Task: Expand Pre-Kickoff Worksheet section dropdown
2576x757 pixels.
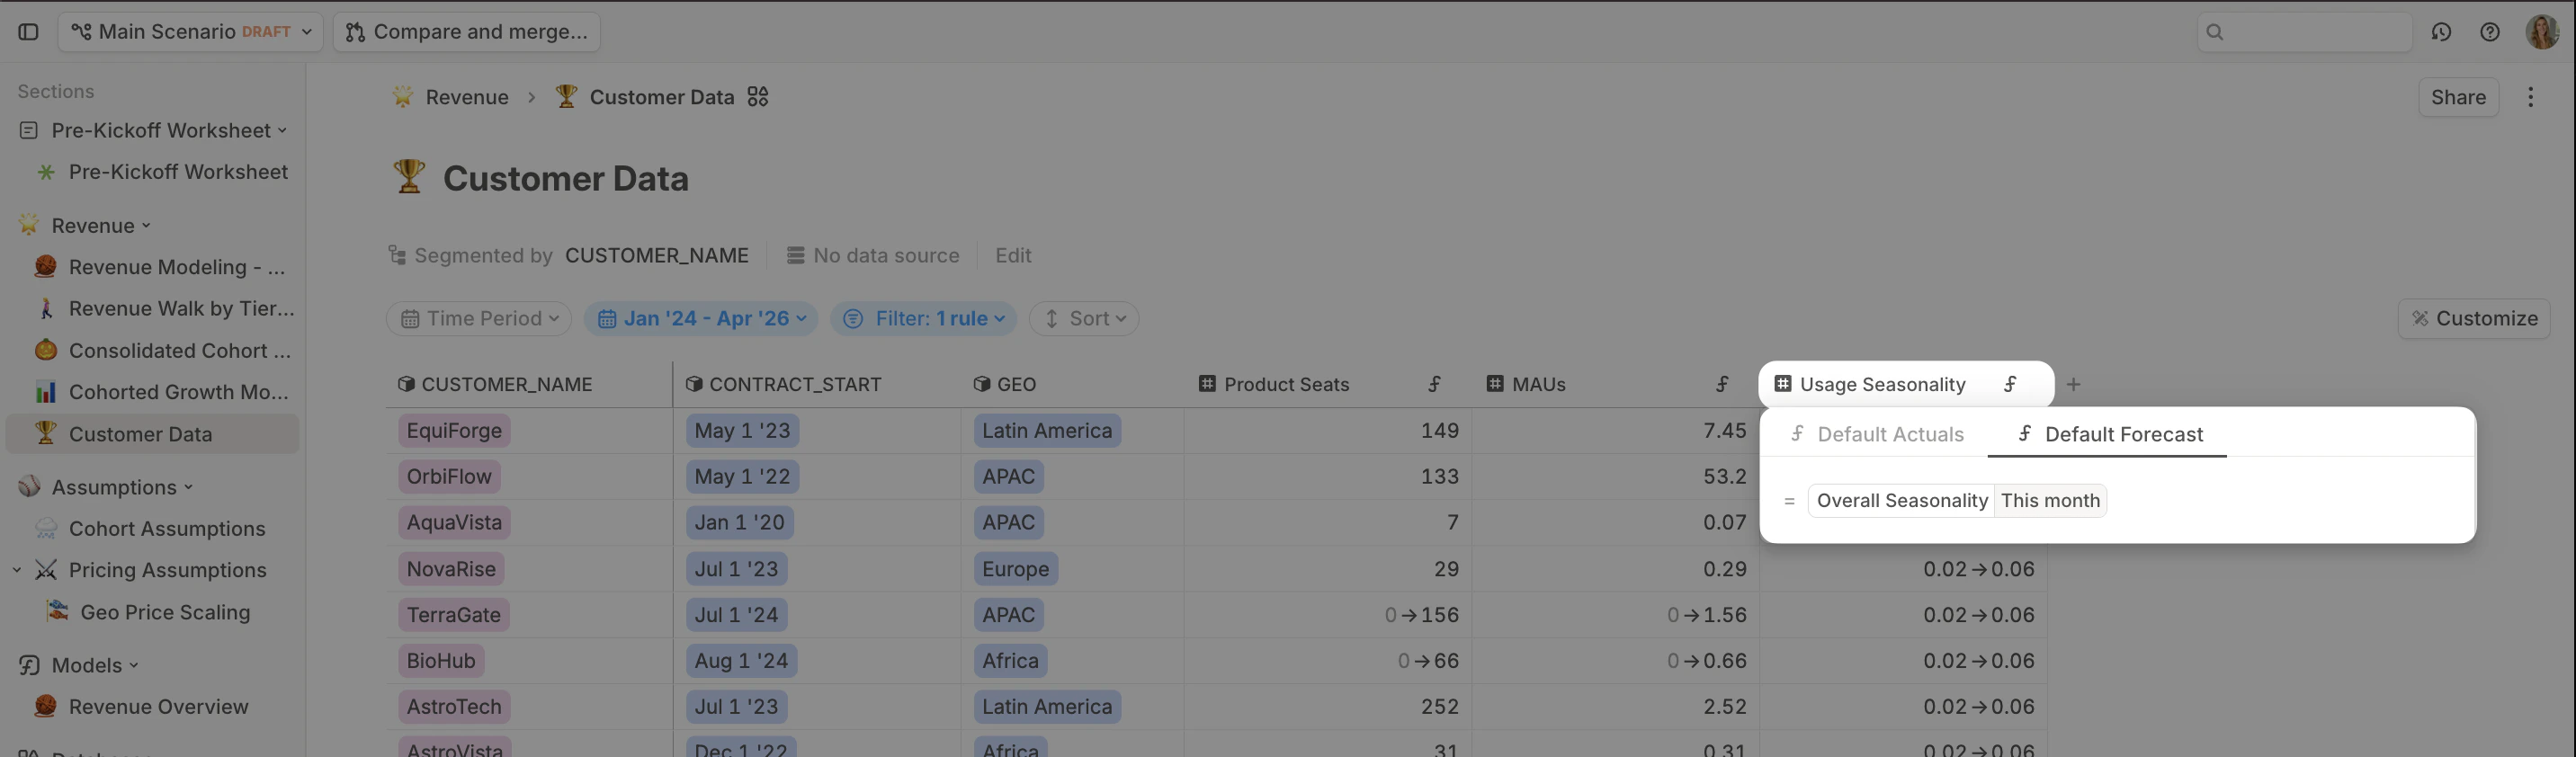Action: pyautogui.click(x=282, y=131)
